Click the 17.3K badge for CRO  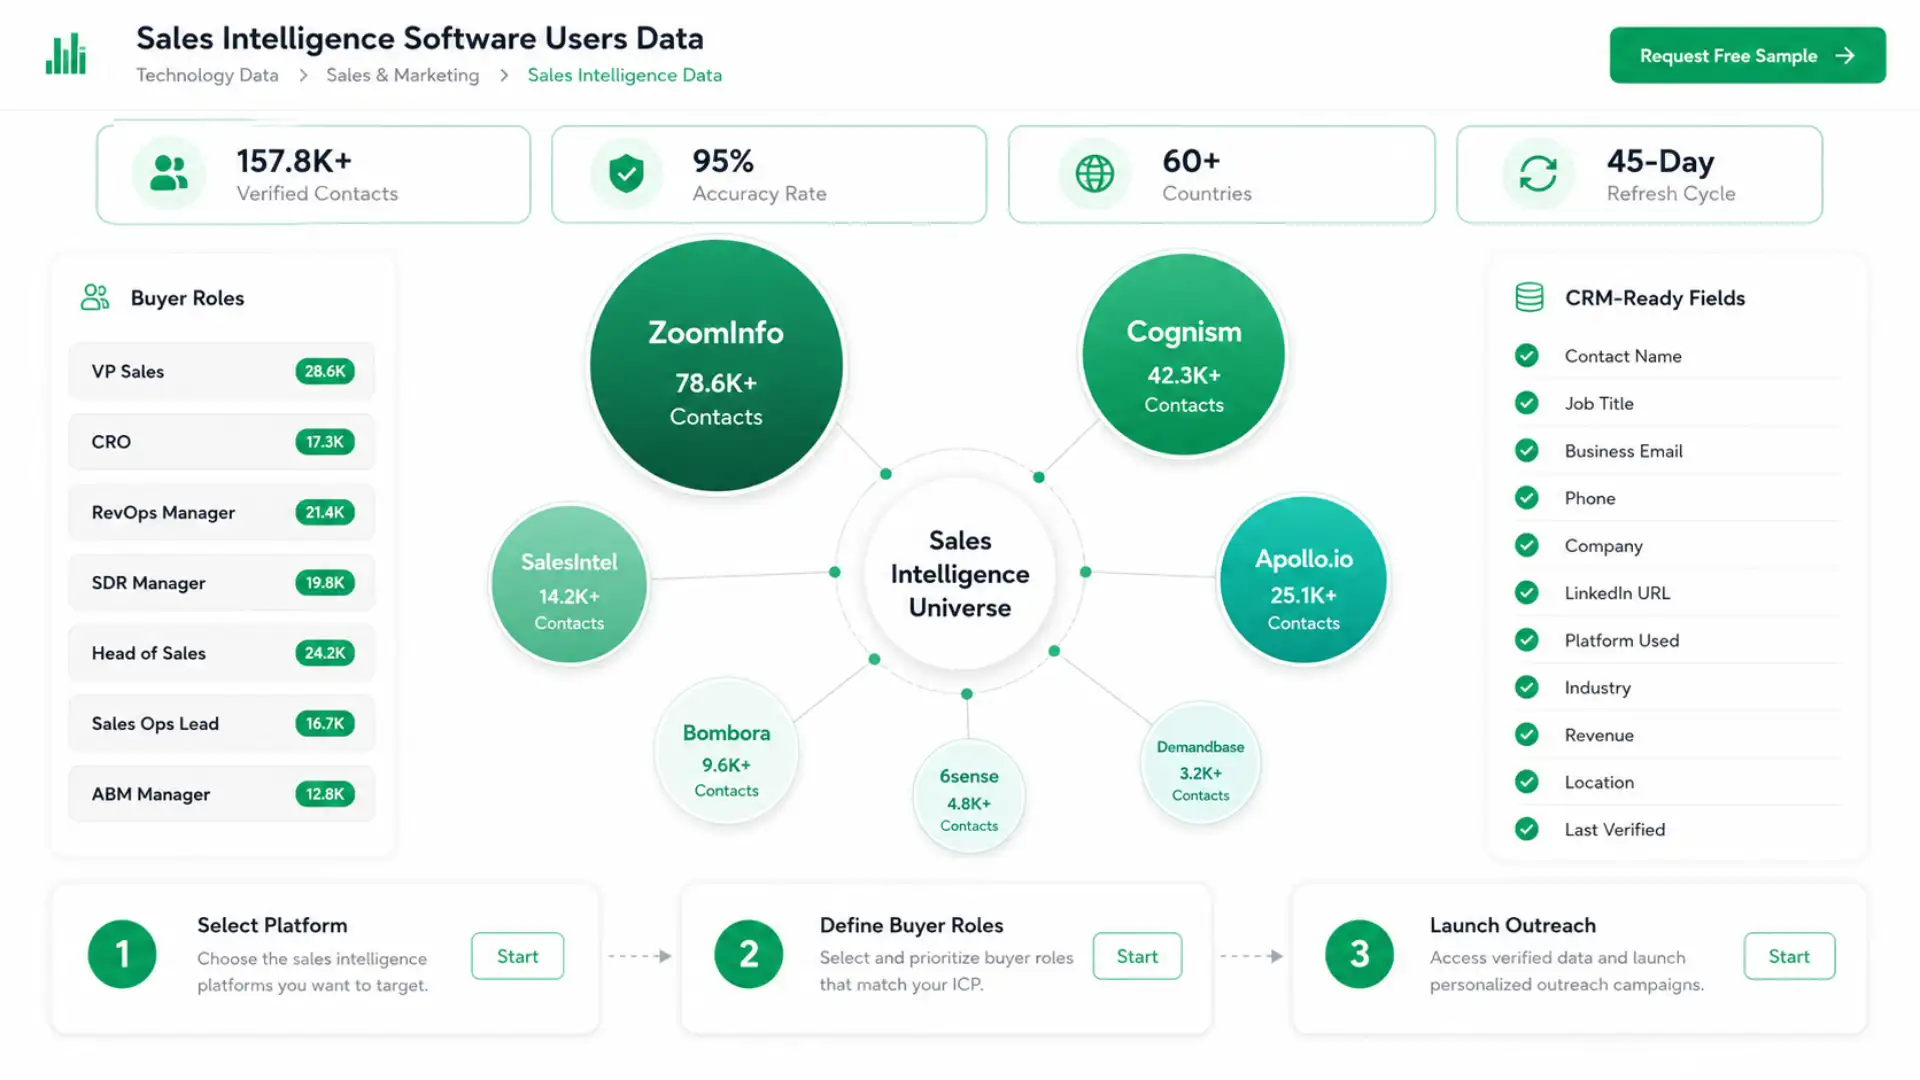325,441
